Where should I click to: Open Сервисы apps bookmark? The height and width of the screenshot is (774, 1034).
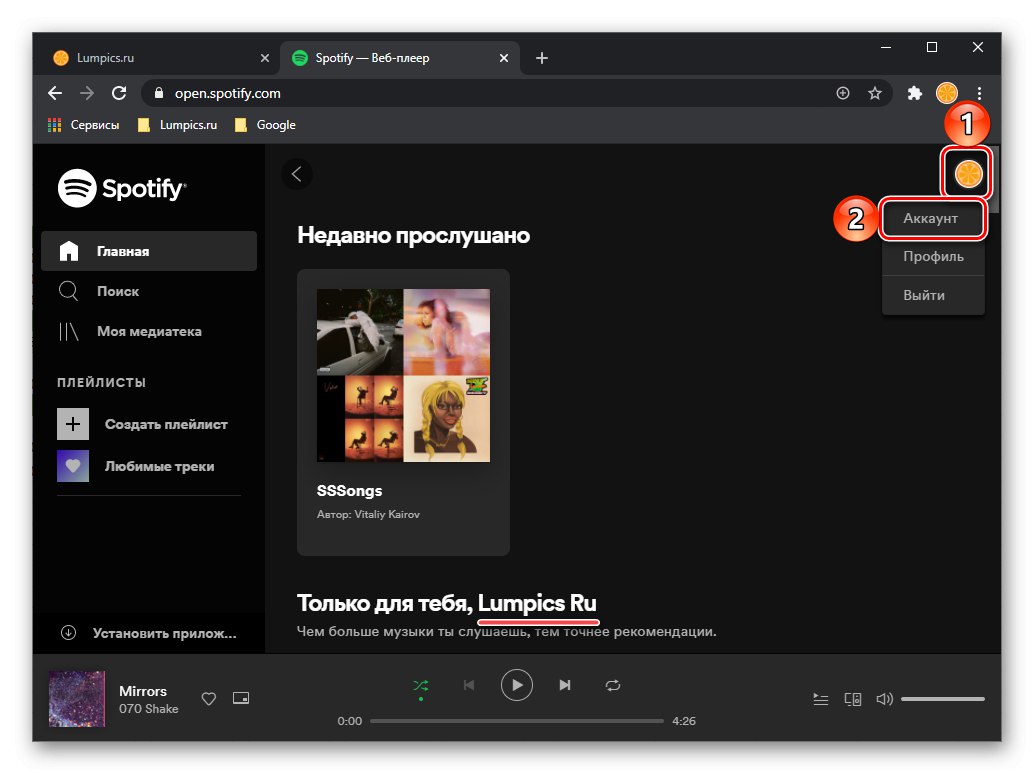tap(84, 125)
